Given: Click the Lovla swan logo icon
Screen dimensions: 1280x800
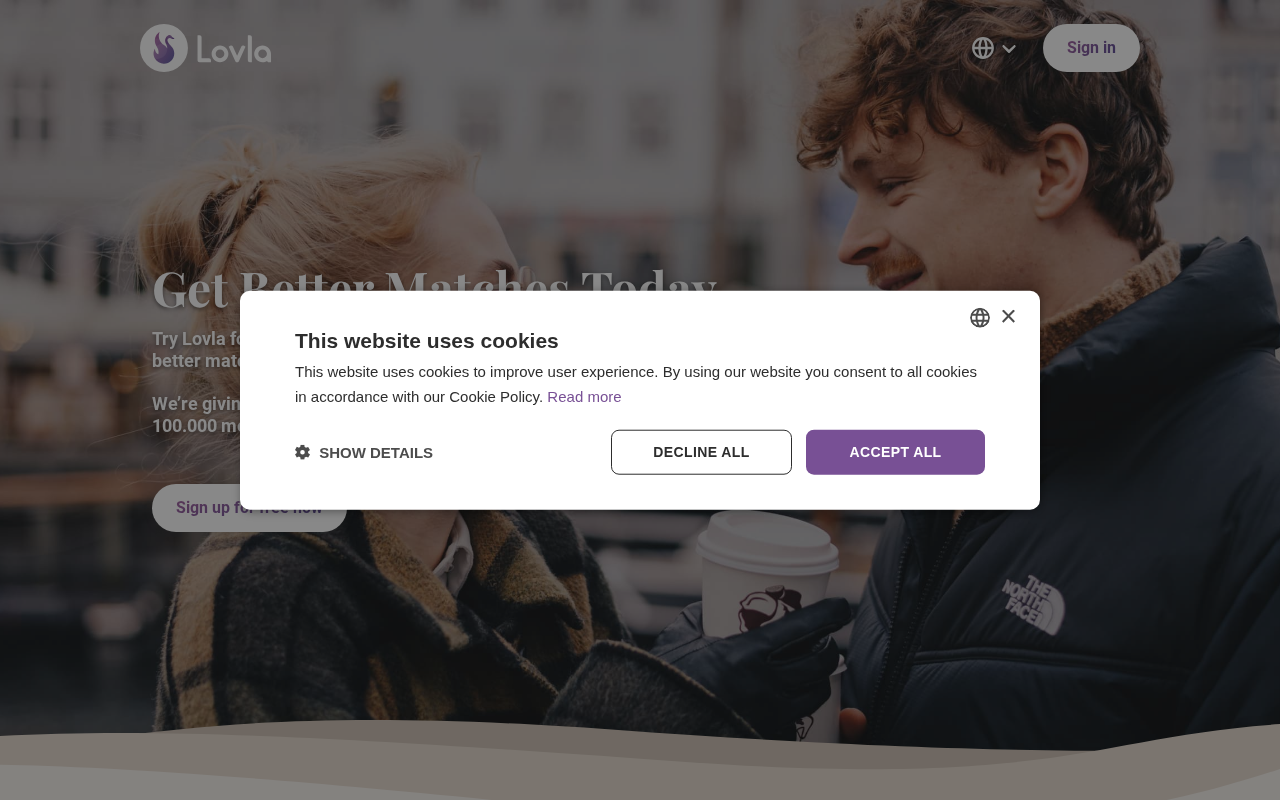Looking at the screenshot, I should 164,48.
